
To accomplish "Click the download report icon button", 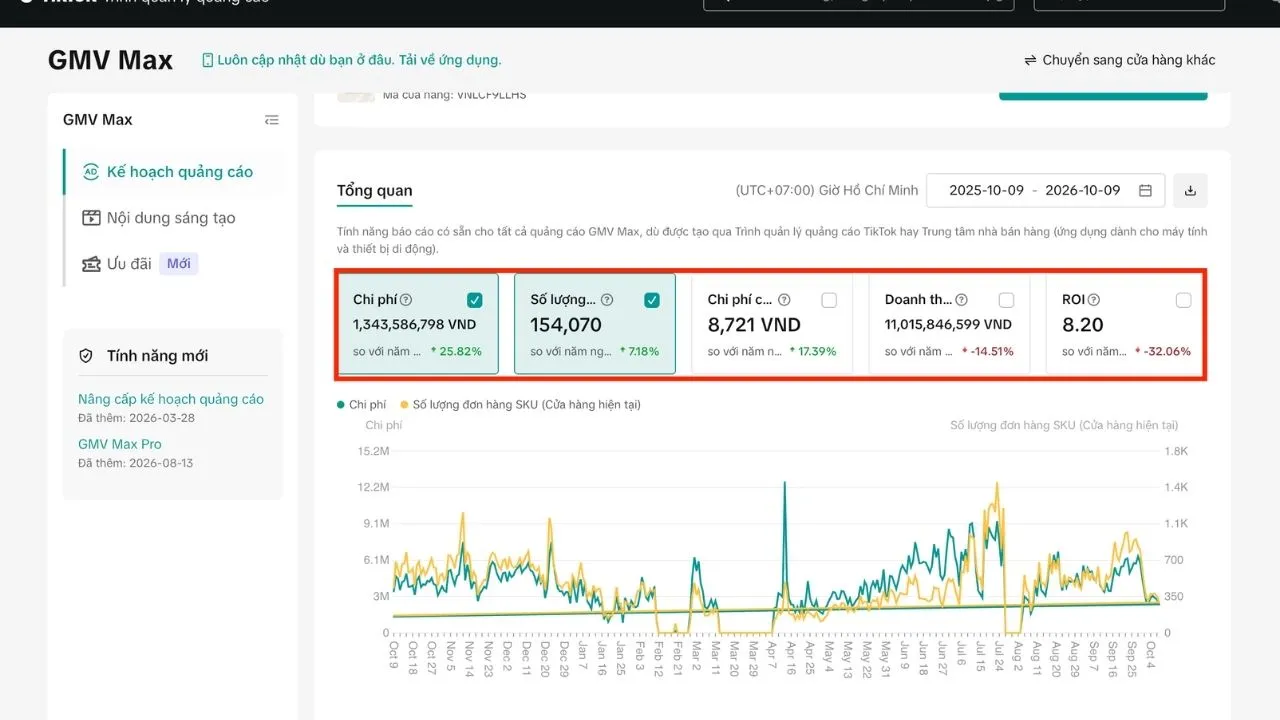I will (x=1190, y=190).
